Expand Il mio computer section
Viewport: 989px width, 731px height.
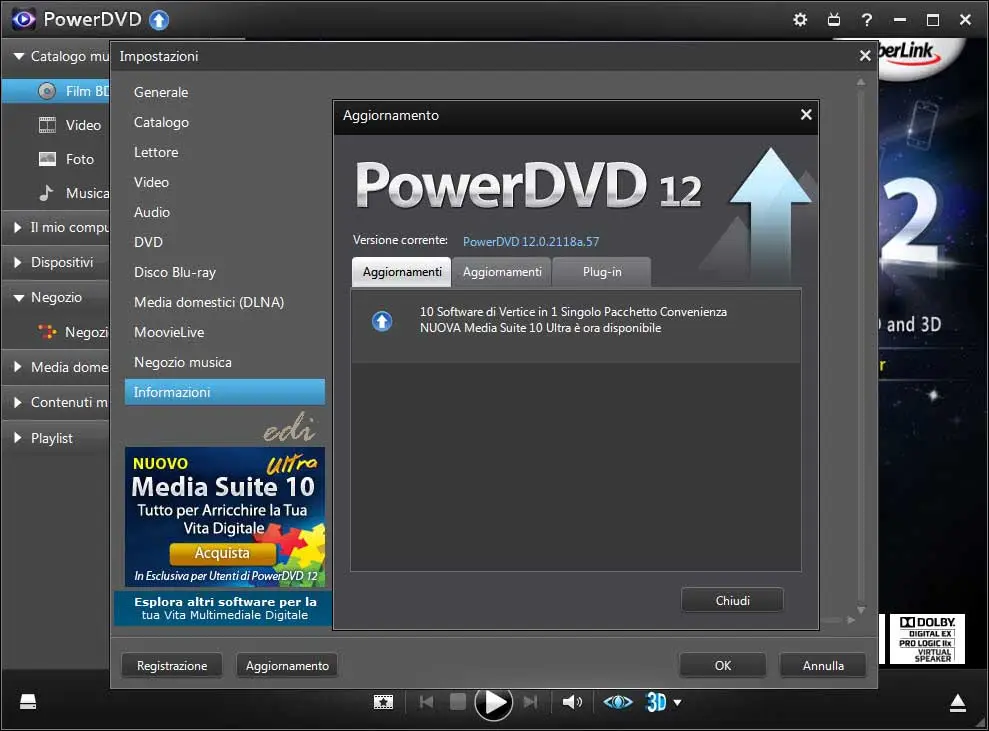coord(18,227)
